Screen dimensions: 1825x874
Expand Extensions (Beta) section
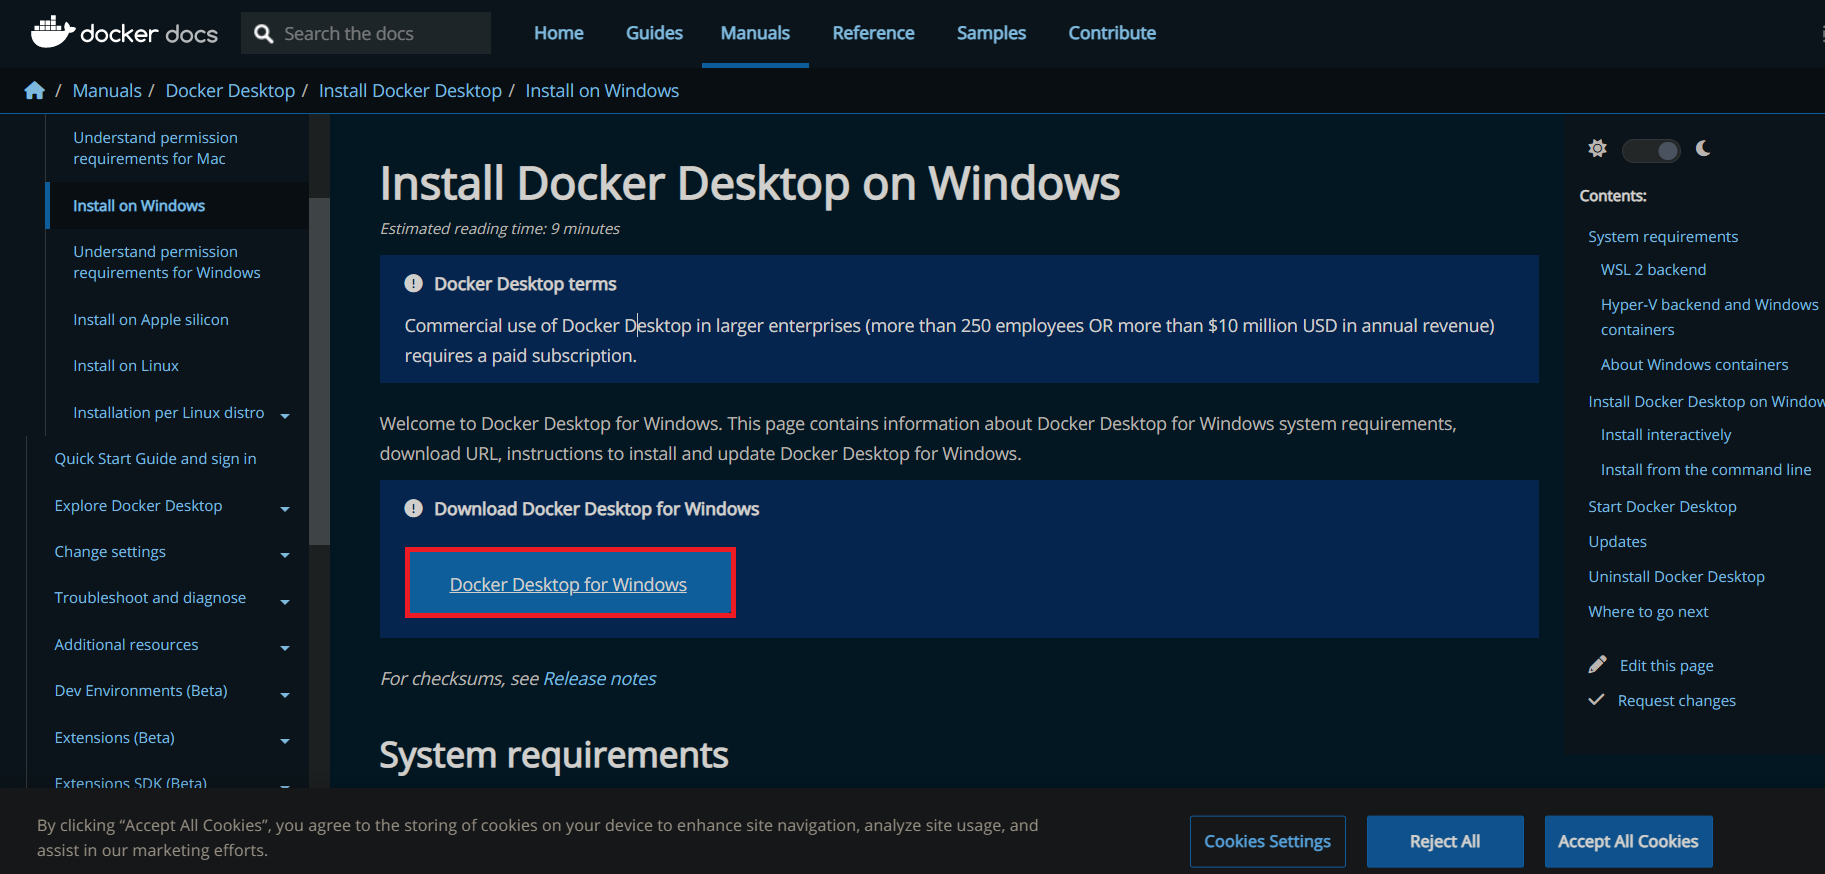pos(285,741)
